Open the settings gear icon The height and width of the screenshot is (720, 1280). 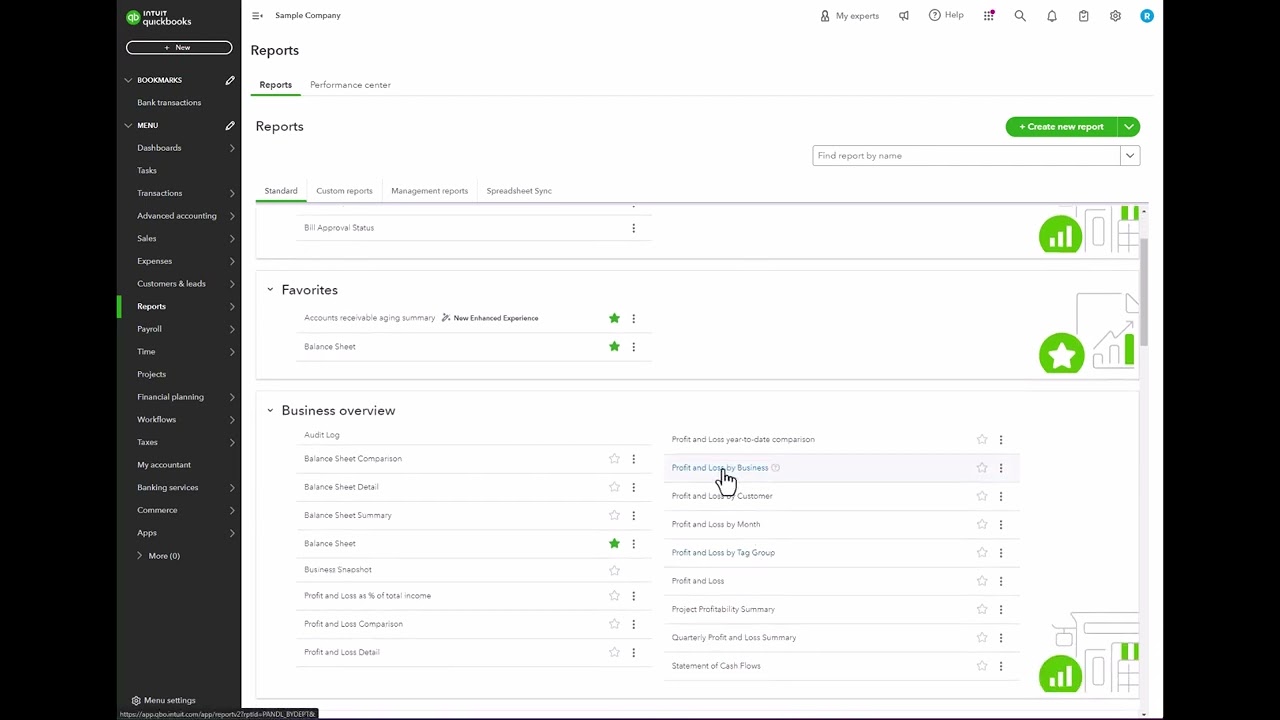click(x=1115, y=16)
